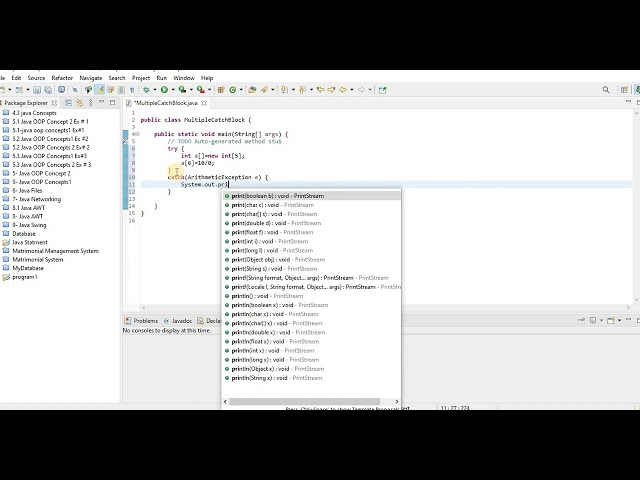640x480 pixels.
Task: Open the Navigate menu
Action: pyautogui.click(x=91, y=78)
